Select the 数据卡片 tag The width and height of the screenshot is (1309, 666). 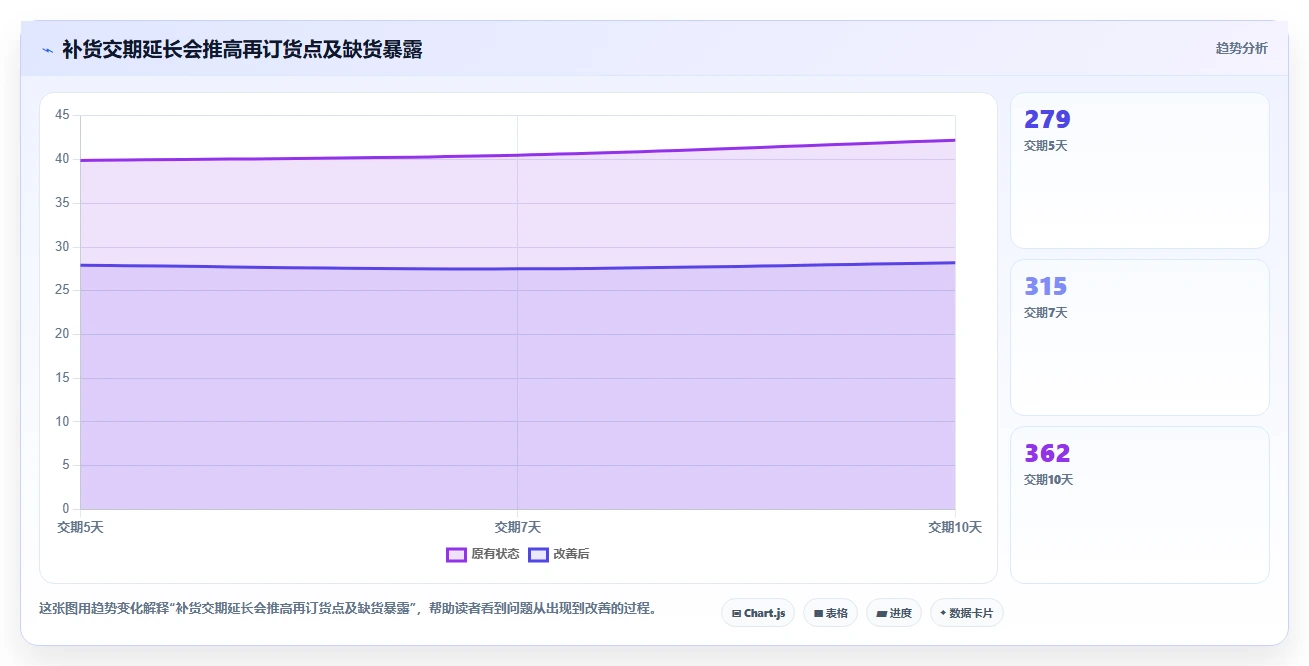point(966,613)
